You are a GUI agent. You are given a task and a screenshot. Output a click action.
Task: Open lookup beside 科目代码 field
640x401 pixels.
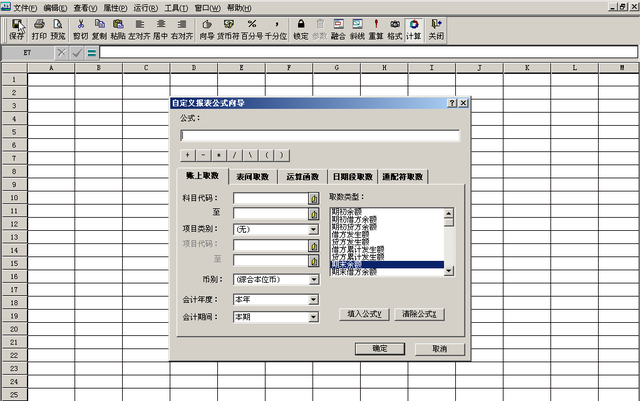coord(313,198)
